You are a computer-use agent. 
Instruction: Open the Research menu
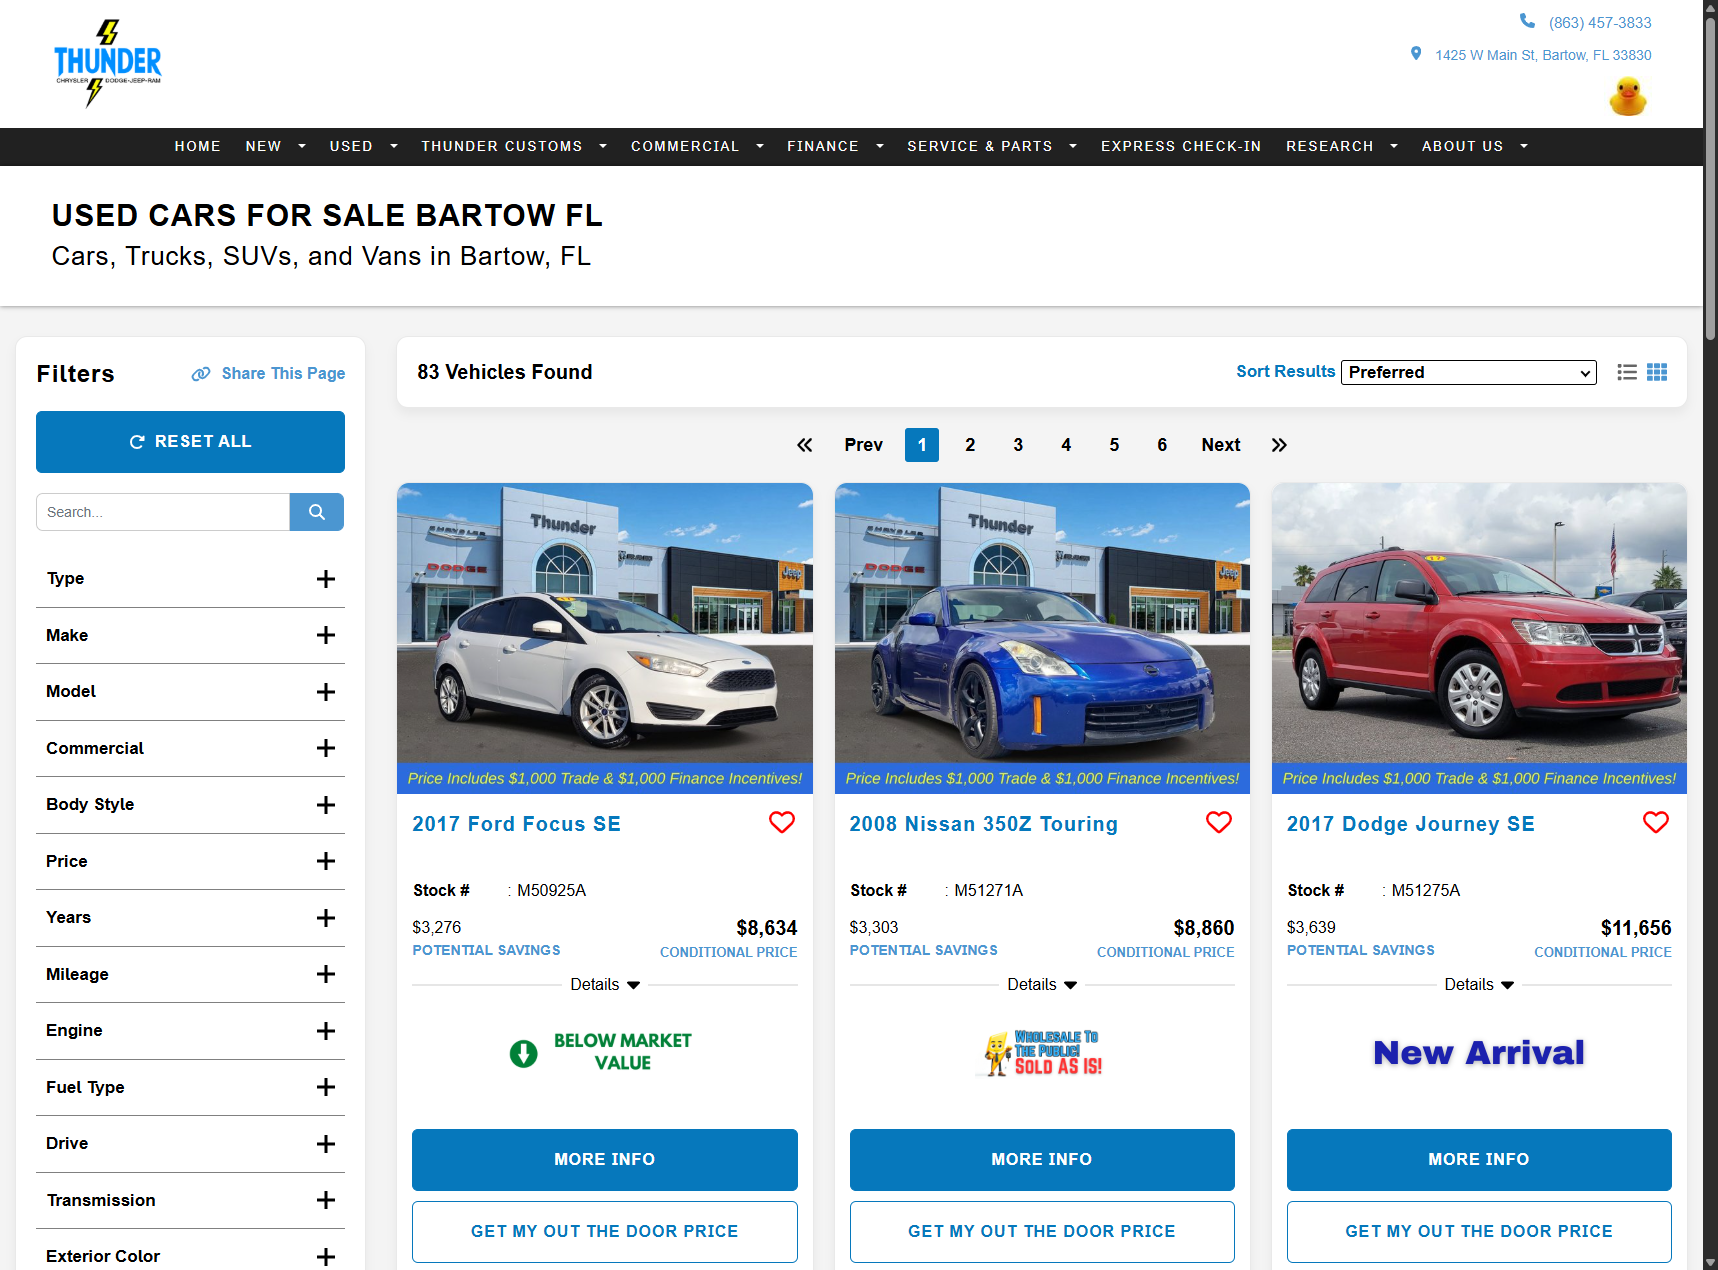click(x=1342, y=146)
